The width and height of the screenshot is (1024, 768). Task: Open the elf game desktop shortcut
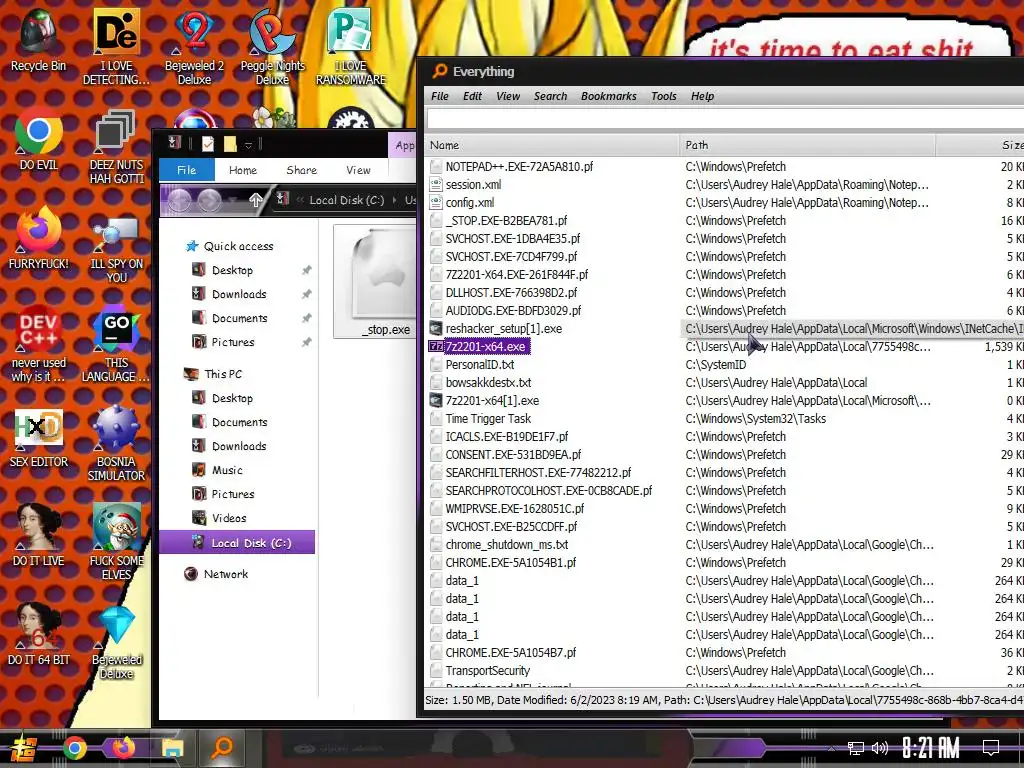point(116,542)
